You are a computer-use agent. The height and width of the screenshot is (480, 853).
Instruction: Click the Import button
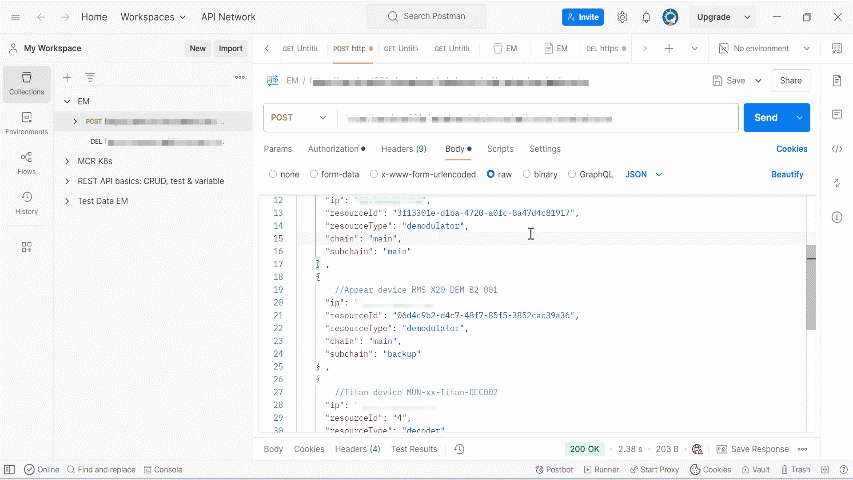230,48
